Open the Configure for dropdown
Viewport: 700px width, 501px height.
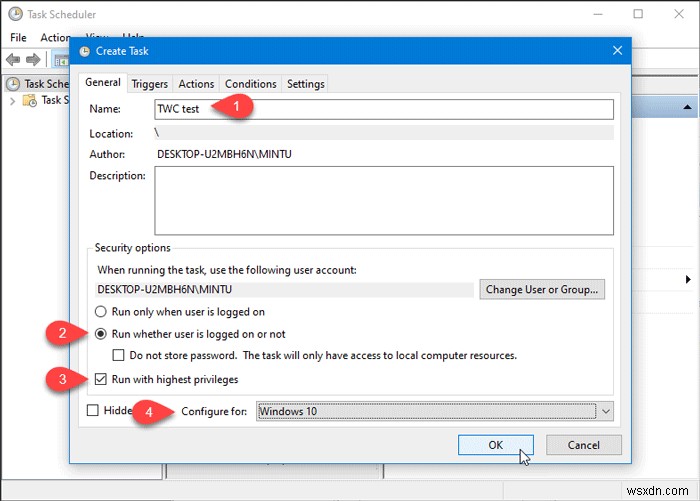434,411
